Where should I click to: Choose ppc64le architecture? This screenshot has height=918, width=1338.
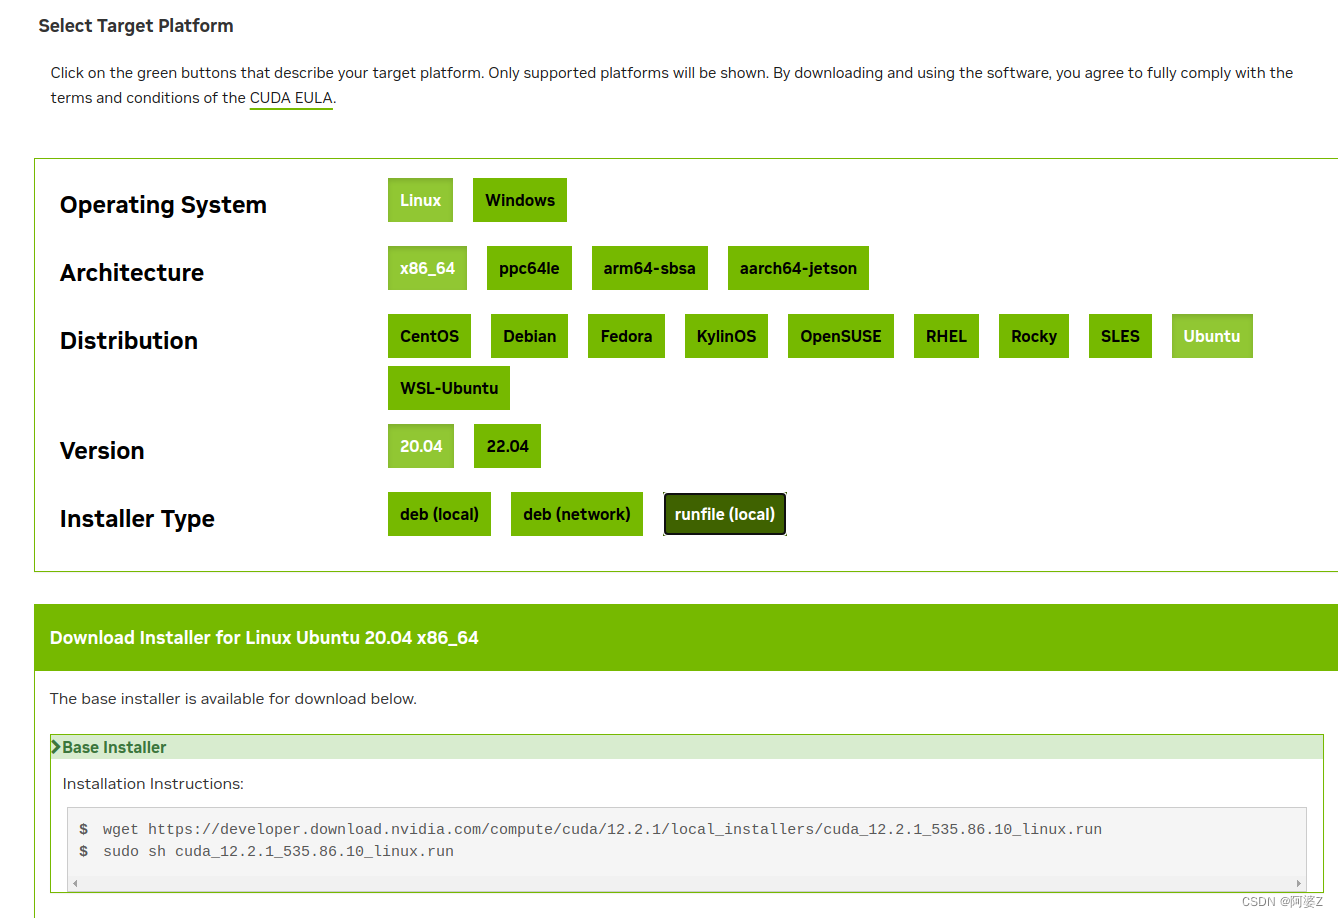coord(529,268)
